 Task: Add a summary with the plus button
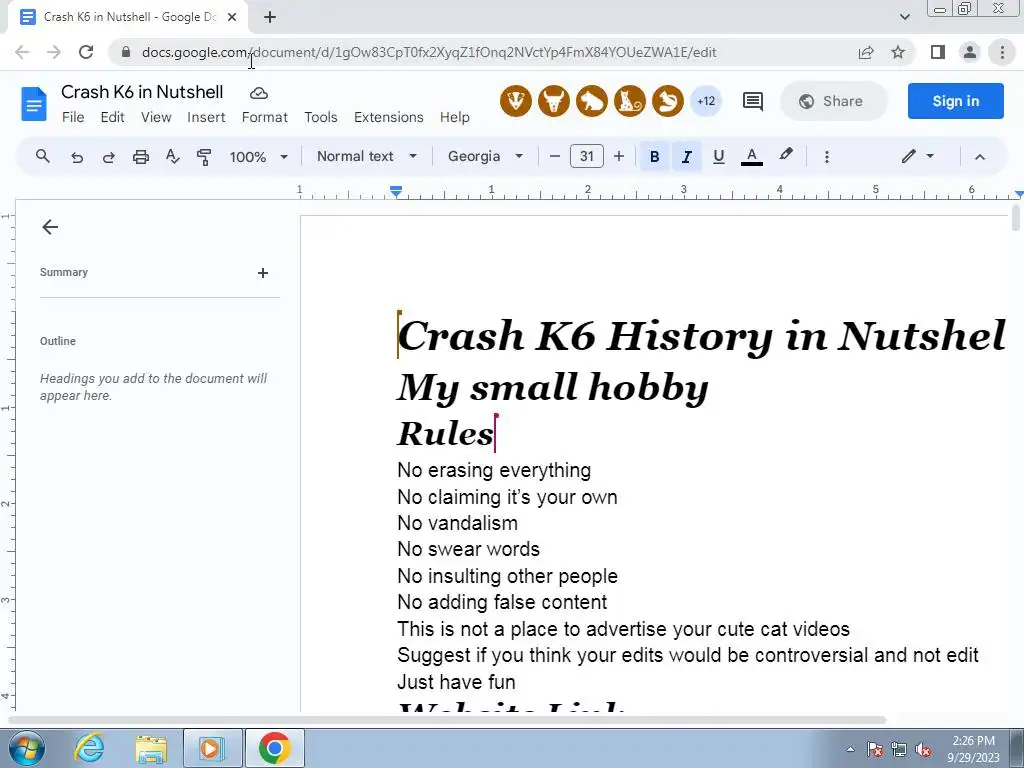point(263,273)
